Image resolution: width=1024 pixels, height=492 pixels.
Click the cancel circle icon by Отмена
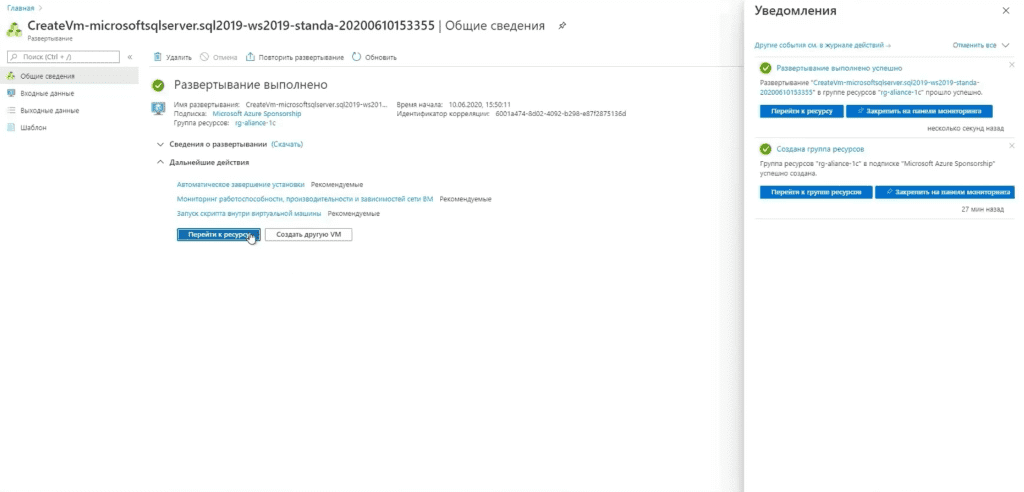coord(204,57)
